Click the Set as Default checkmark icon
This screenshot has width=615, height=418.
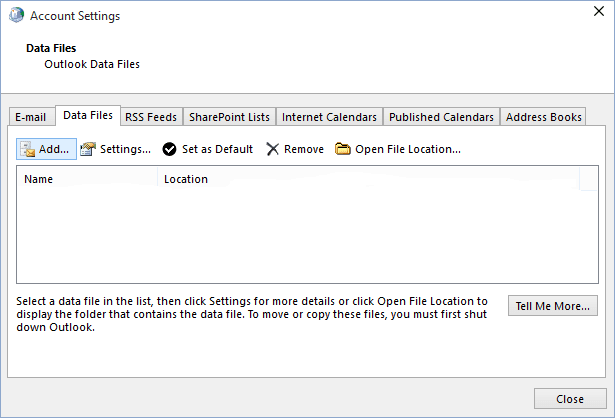(169, 149)
